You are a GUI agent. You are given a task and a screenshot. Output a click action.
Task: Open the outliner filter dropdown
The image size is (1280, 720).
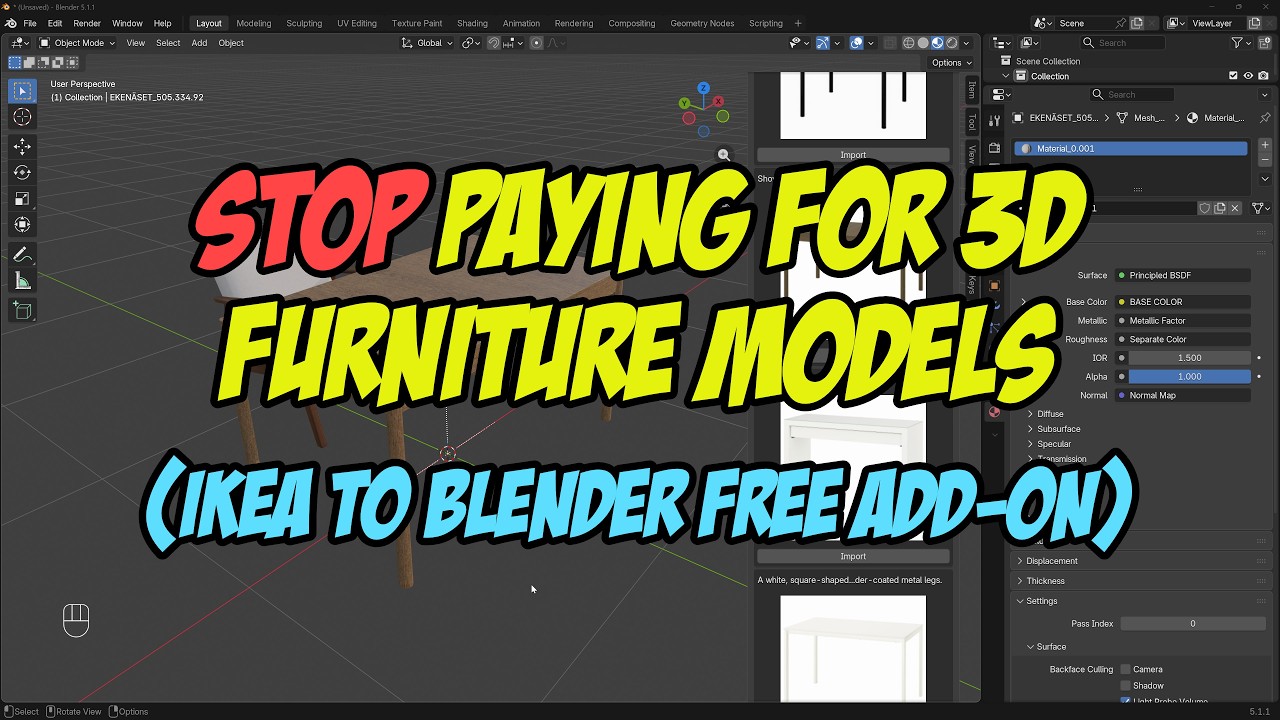pyautogui.click(x=1241, y=43)
